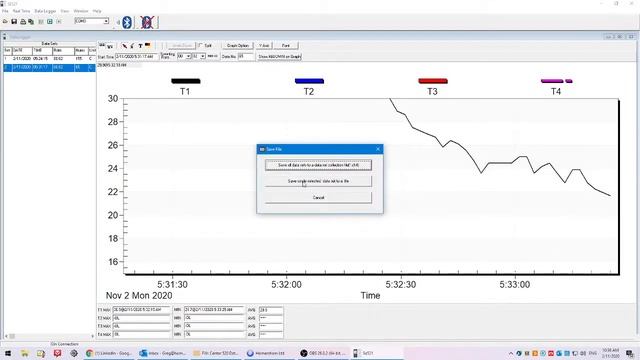Image resolution: width=640 pixels, height=360 pixels.
Task: Open the sampling rate minutes dropdown
Action: (188, 56)
